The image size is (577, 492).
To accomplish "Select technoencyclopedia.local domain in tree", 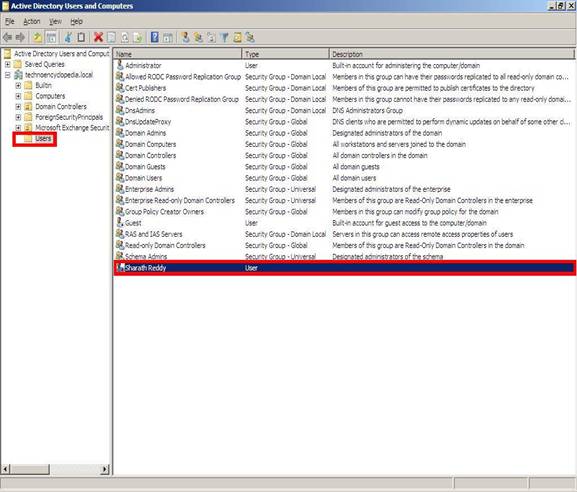I will [59, 75].
